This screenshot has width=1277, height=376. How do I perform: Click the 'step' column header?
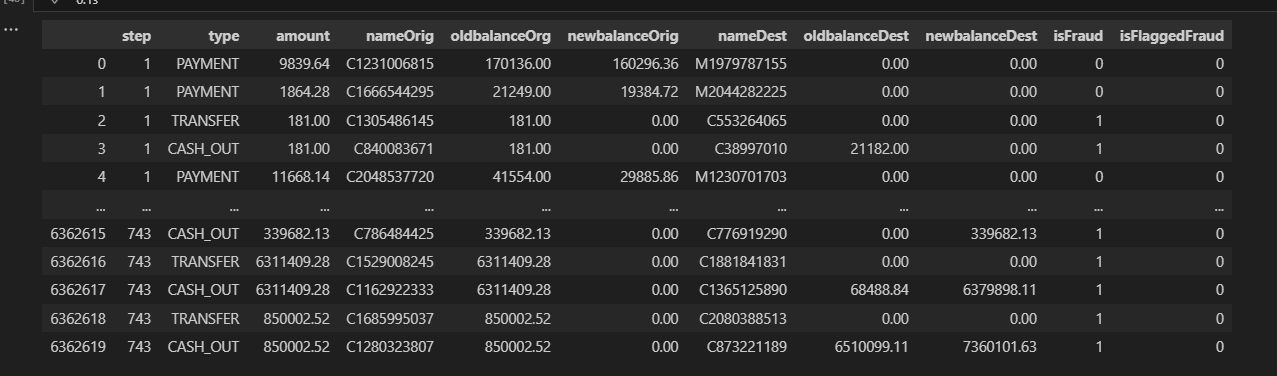click(x=136, y=36)
